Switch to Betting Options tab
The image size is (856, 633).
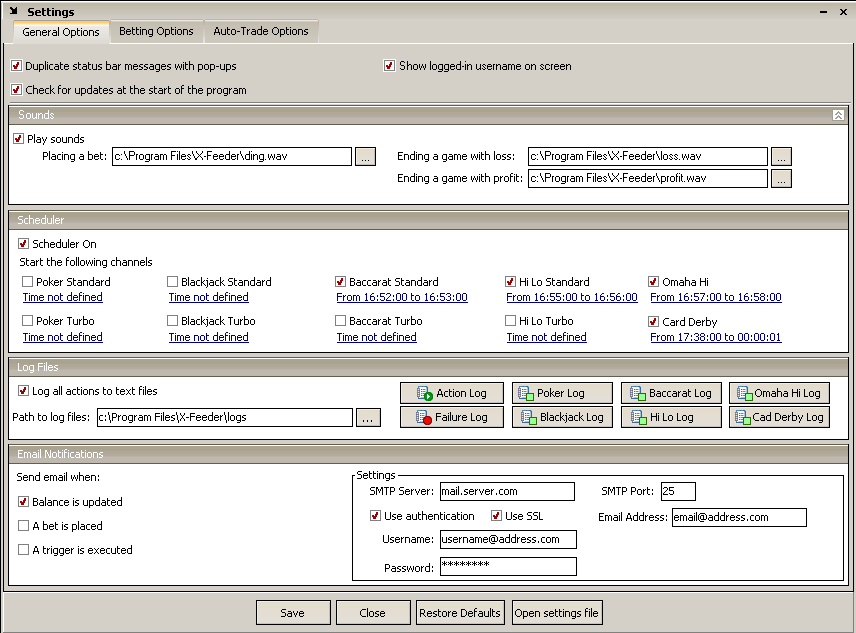click(156, 31)
